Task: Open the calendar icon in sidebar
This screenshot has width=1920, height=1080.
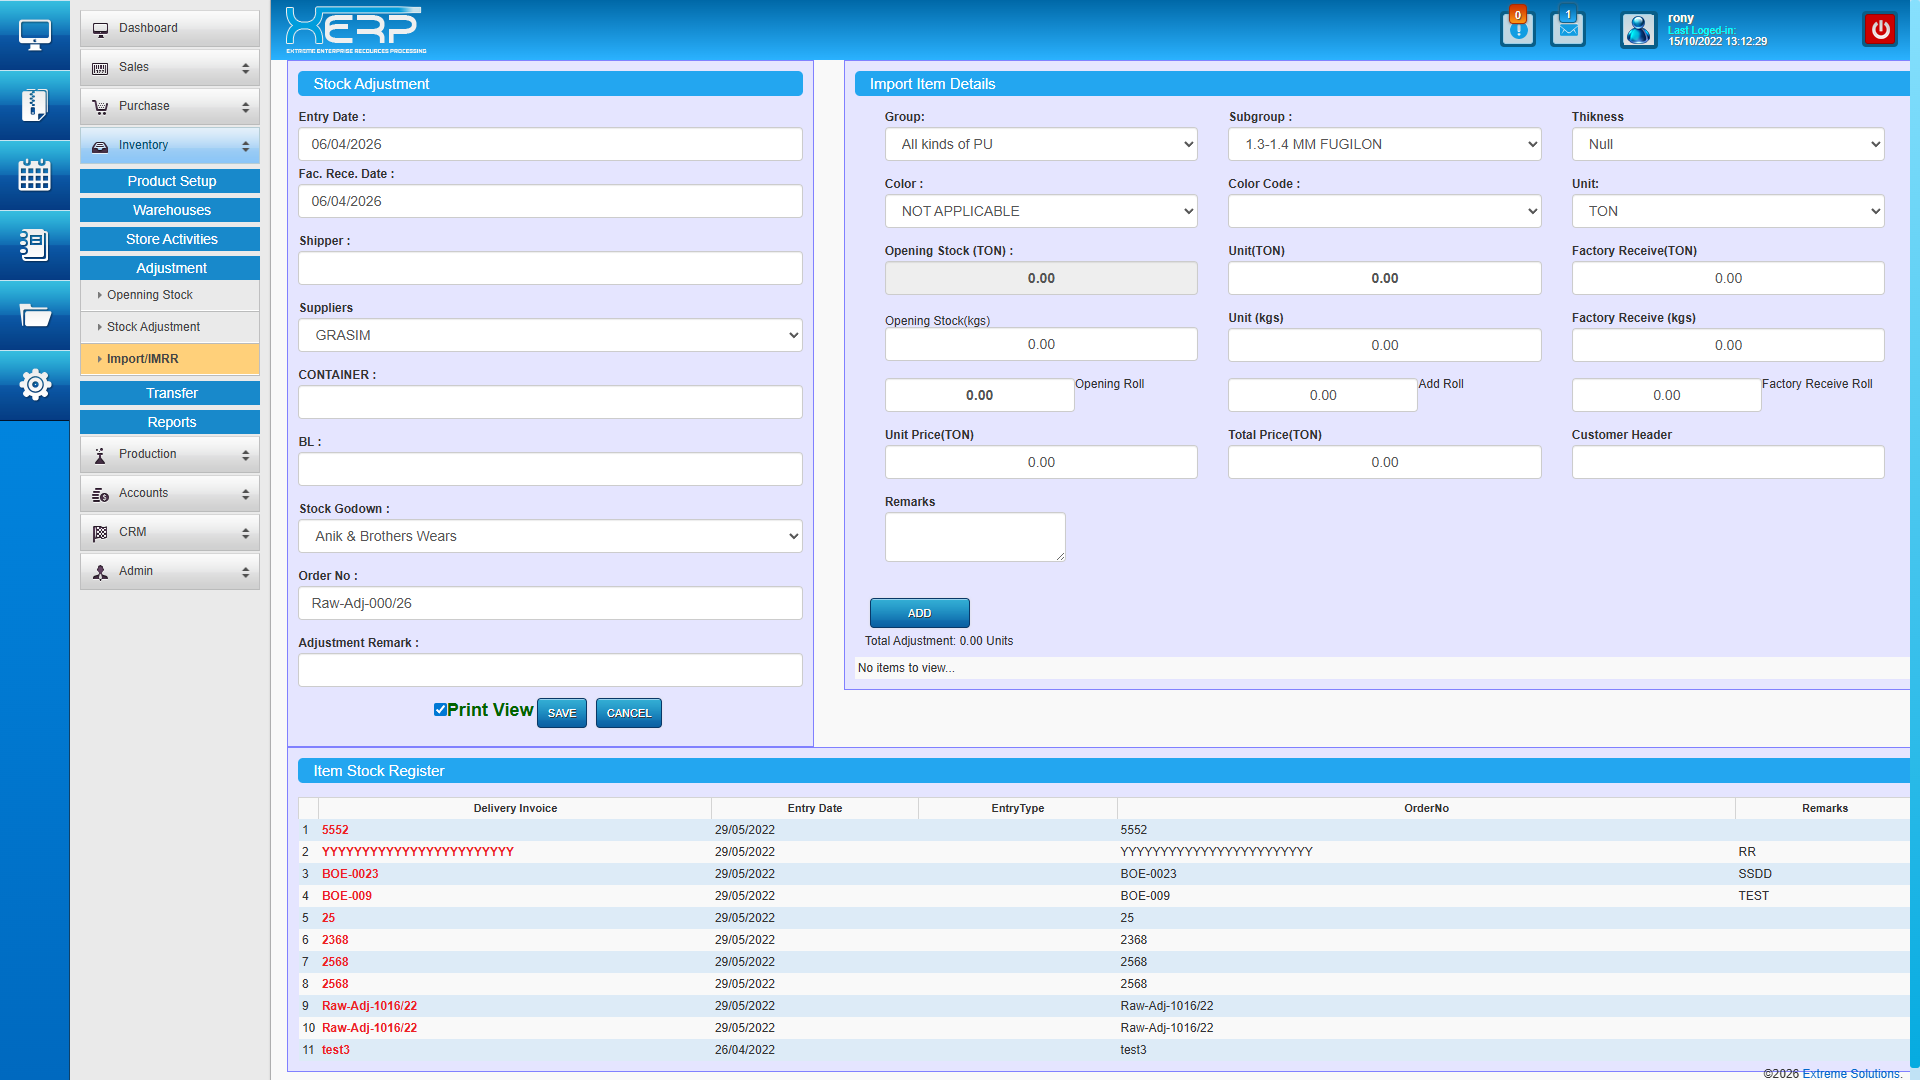Action: pos(34,175)
